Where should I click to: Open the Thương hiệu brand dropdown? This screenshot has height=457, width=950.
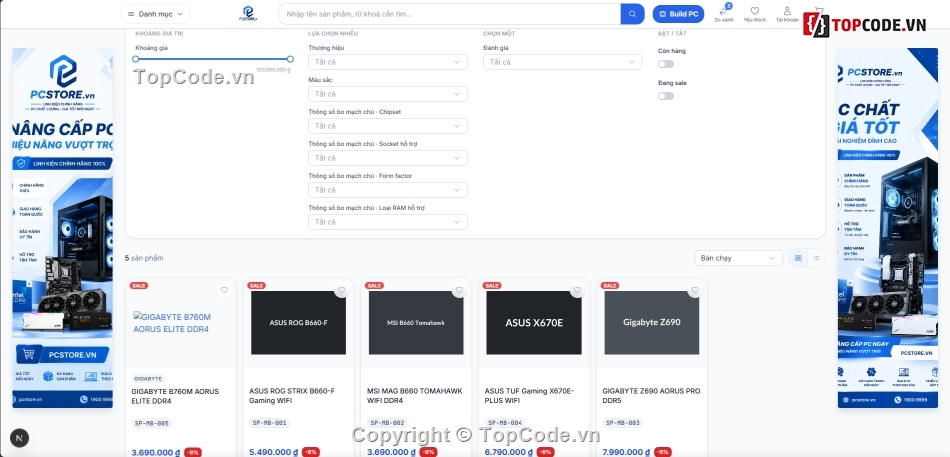[388, 62]
